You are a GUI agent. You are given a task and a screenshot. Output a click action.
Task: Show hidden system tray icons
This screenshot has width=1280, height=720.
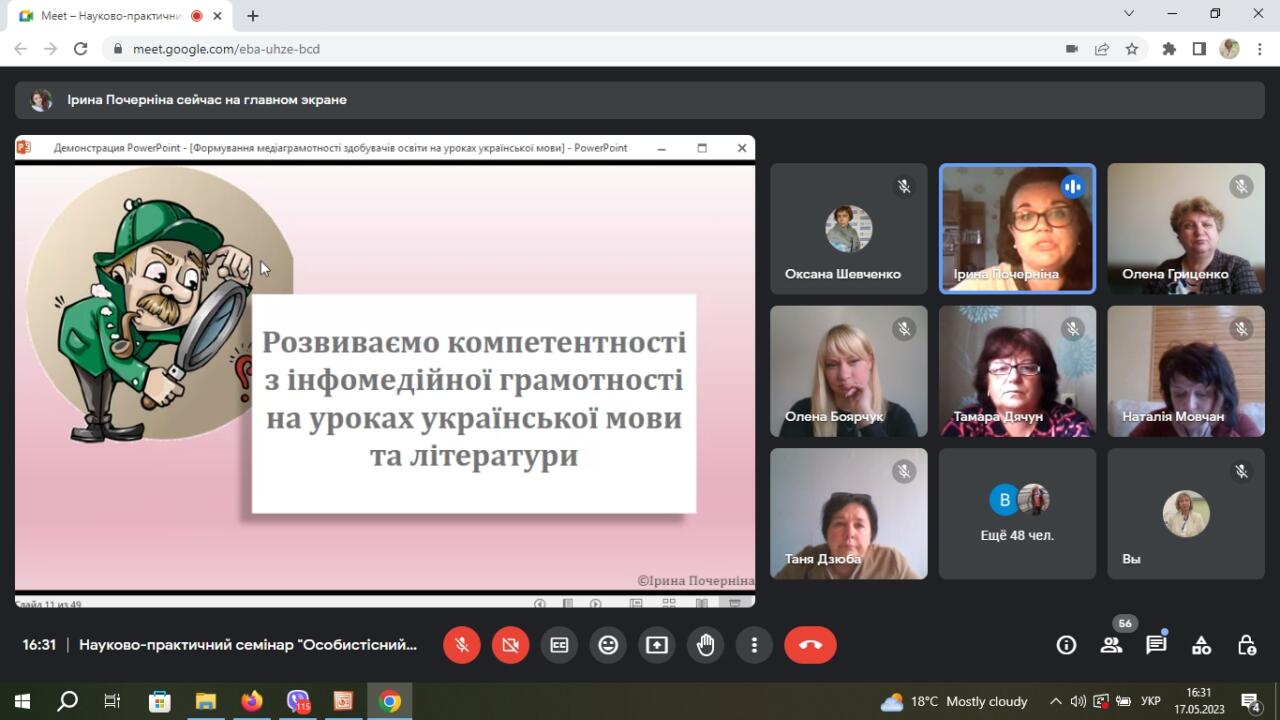pyautogui.click(x=1056, y=701)
